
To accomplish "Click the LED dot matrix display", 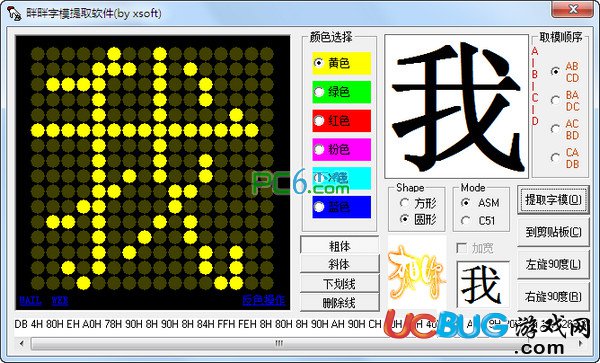I will [x=152, y=173].
